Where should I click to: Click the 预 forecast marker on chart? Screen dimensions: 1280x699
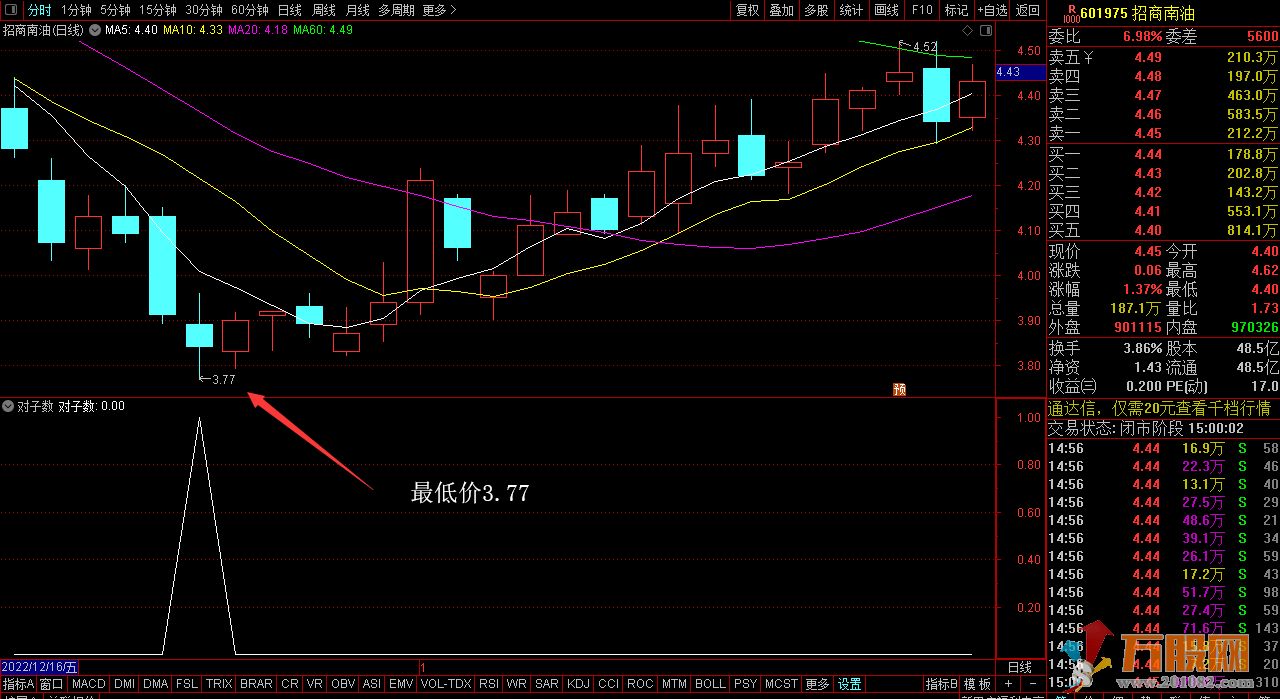[x=899, y=390]
